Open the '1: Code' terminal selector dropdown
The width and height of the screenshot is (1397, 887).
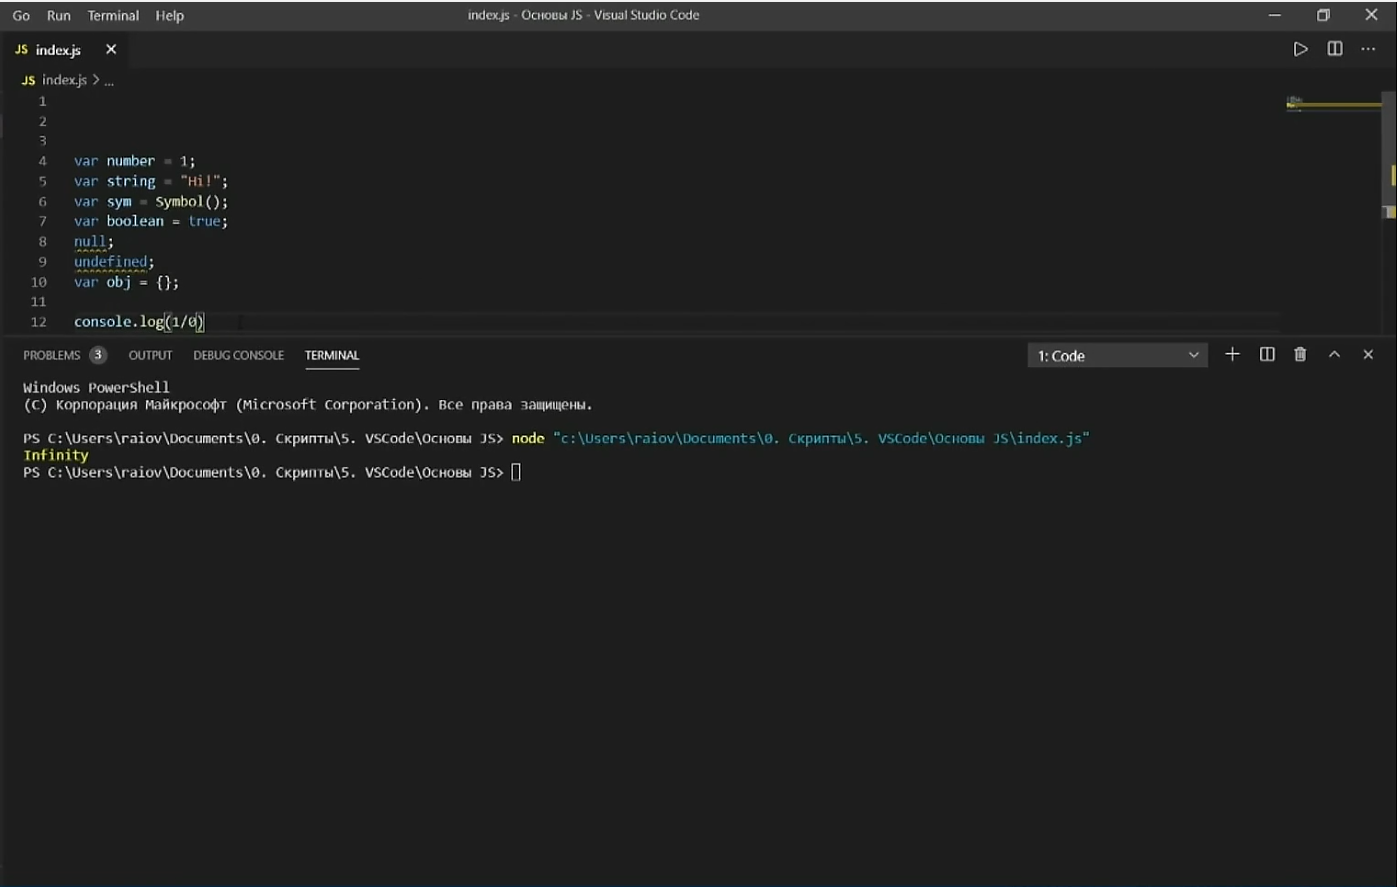(x=1117, y=356)
